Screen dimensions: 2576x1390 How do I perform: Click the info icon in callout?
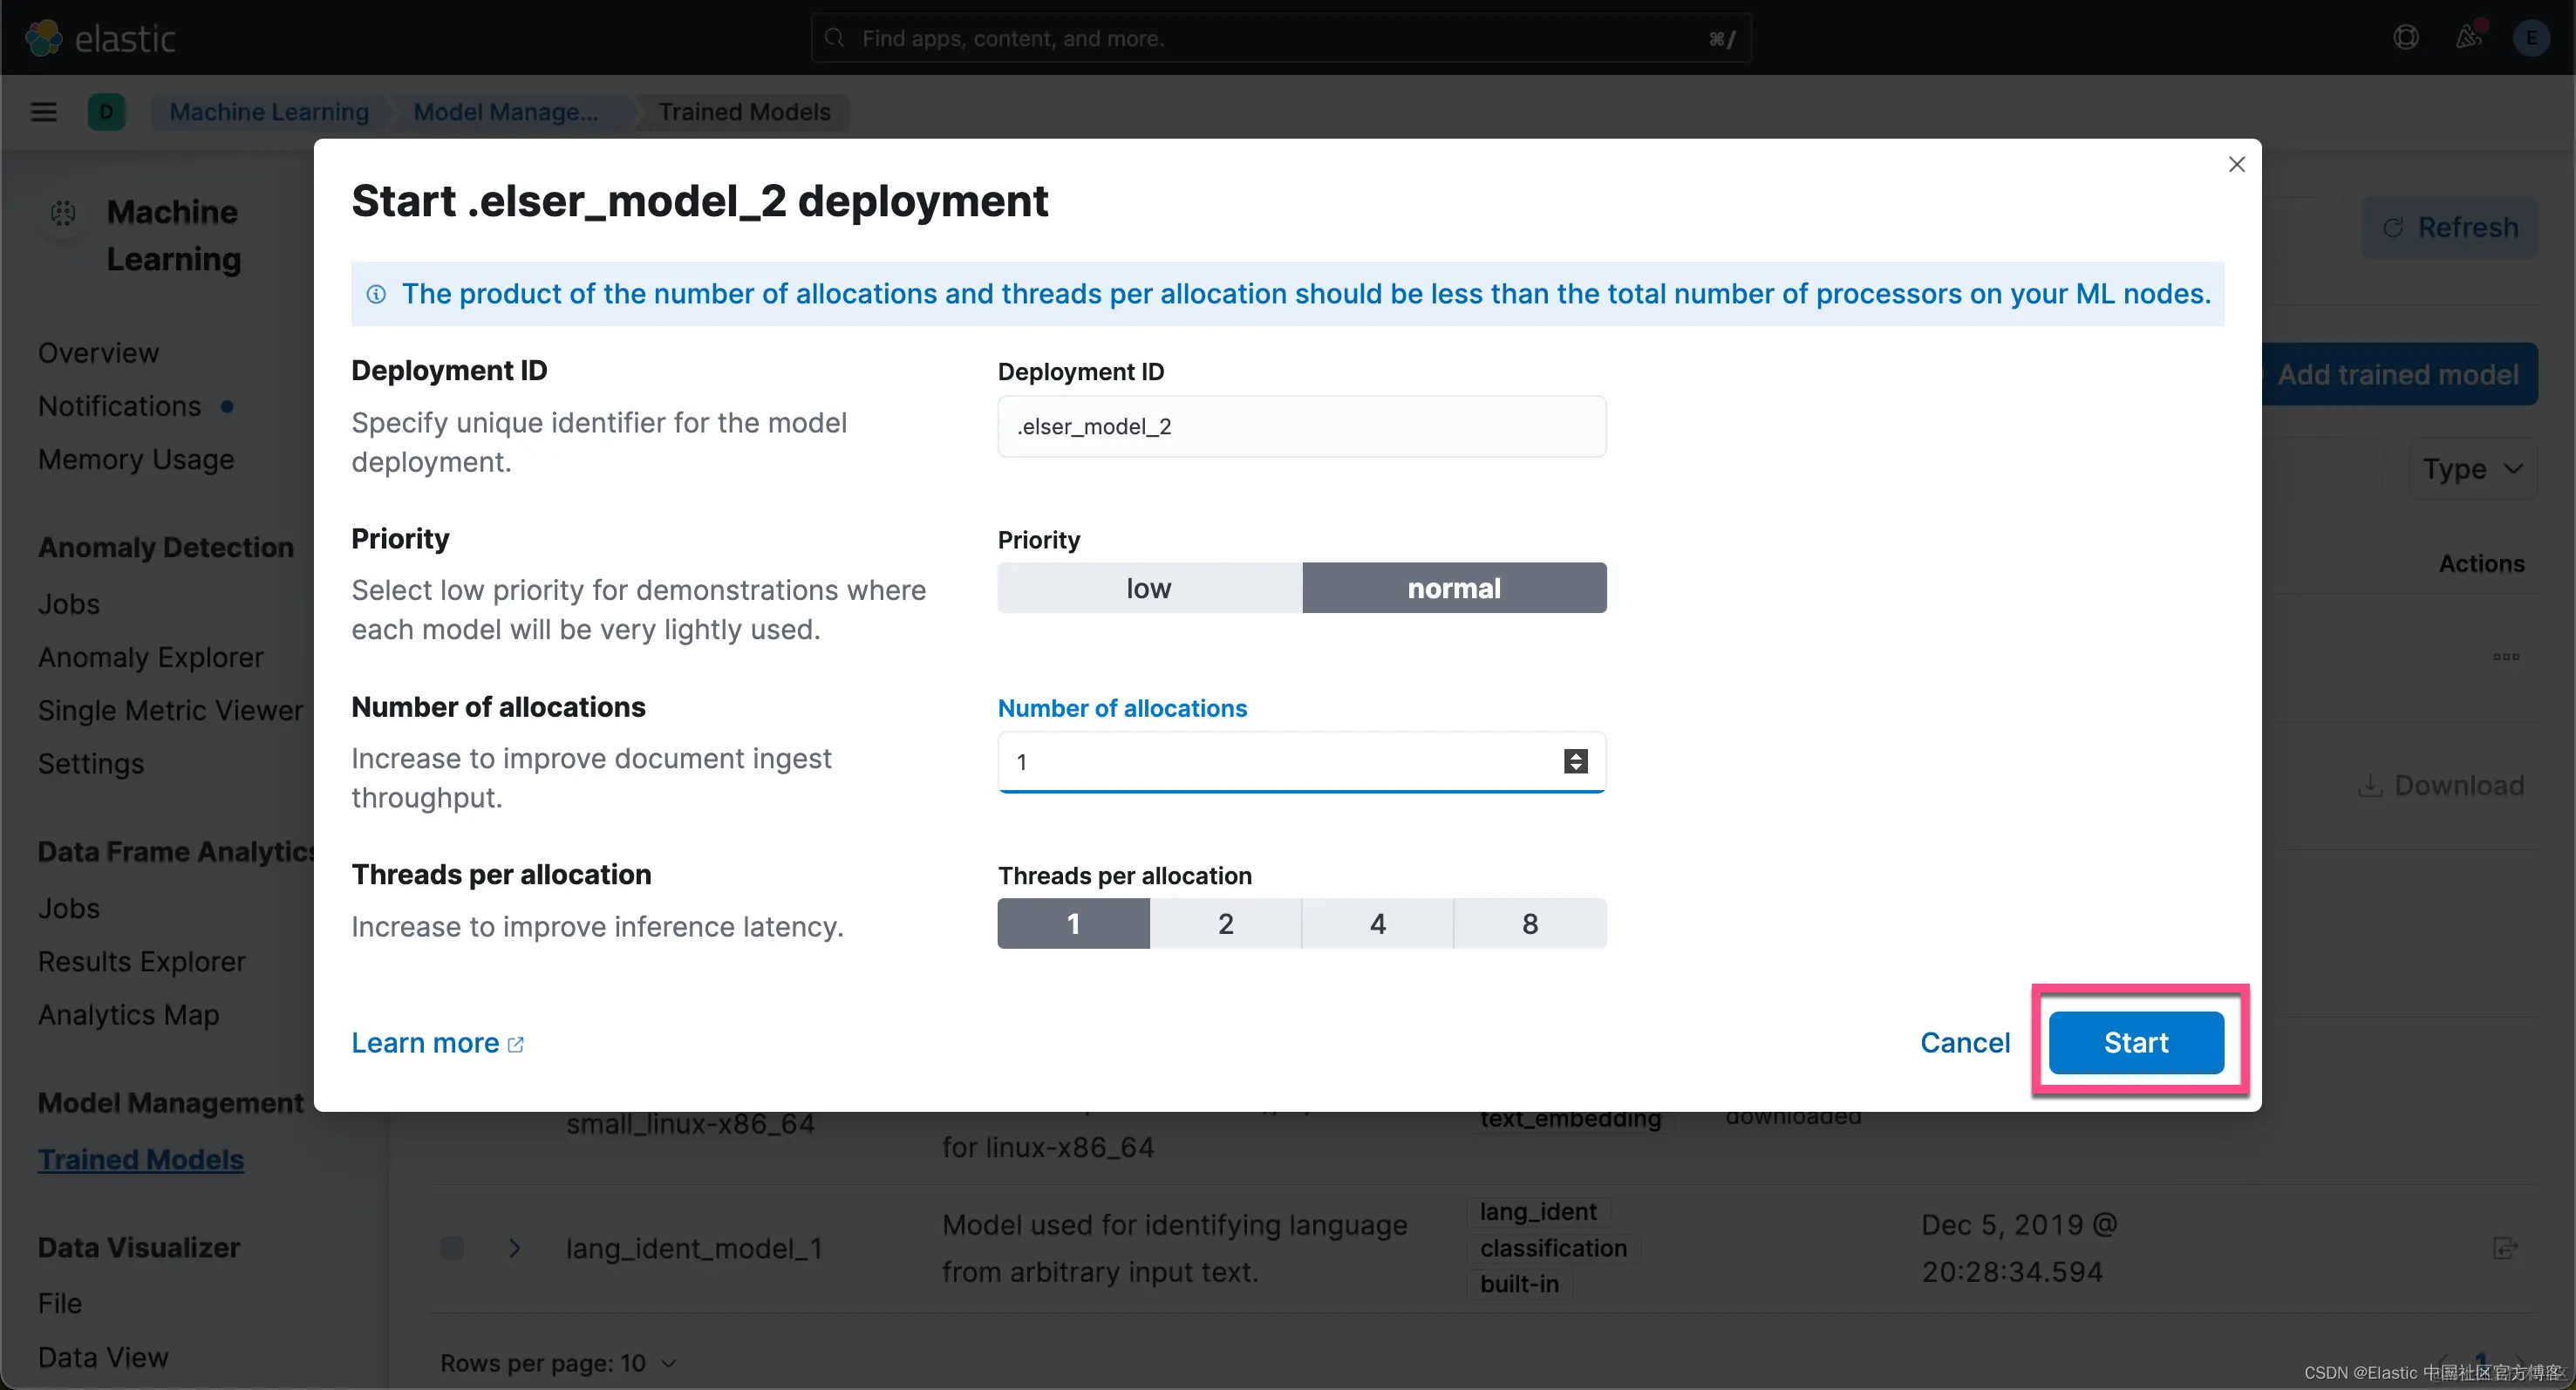coord(376,294)
